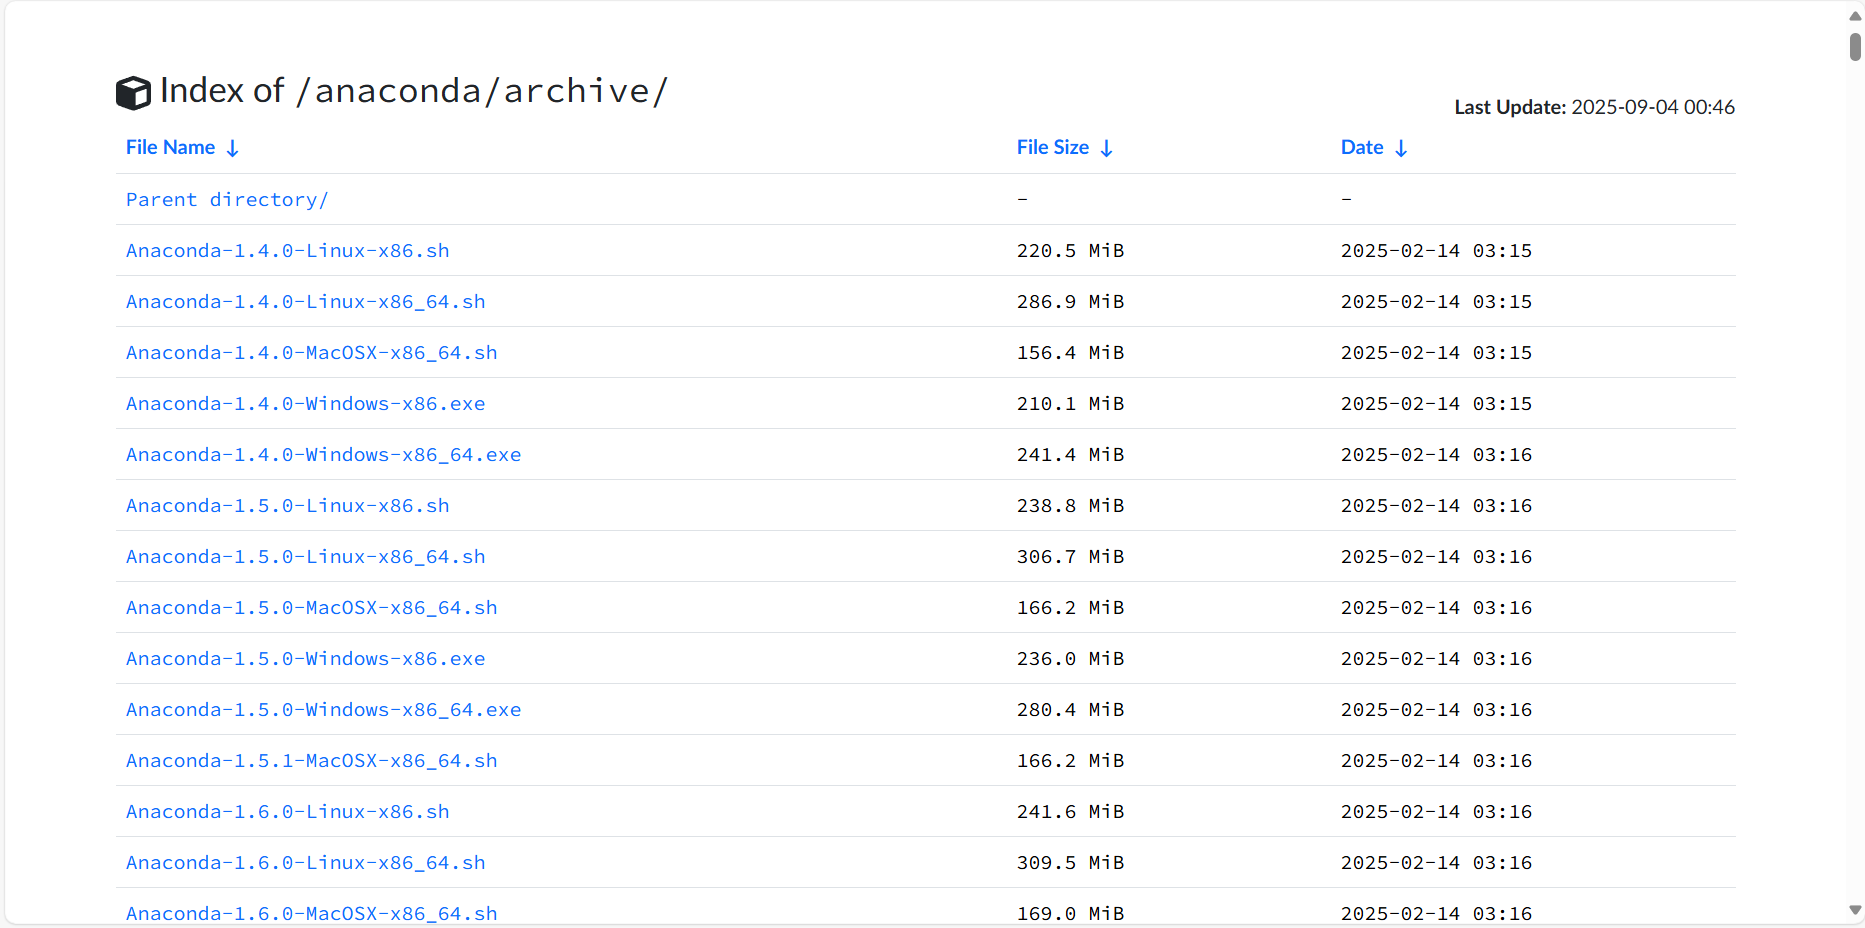Click the sort arrow next to Date

1401,149
